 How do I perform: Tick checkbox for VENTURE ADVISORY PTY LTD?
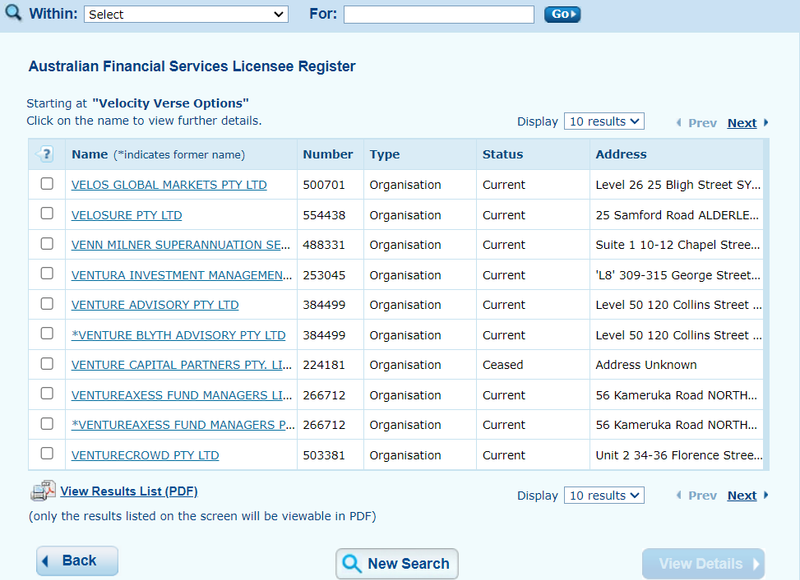coord(47,304)
